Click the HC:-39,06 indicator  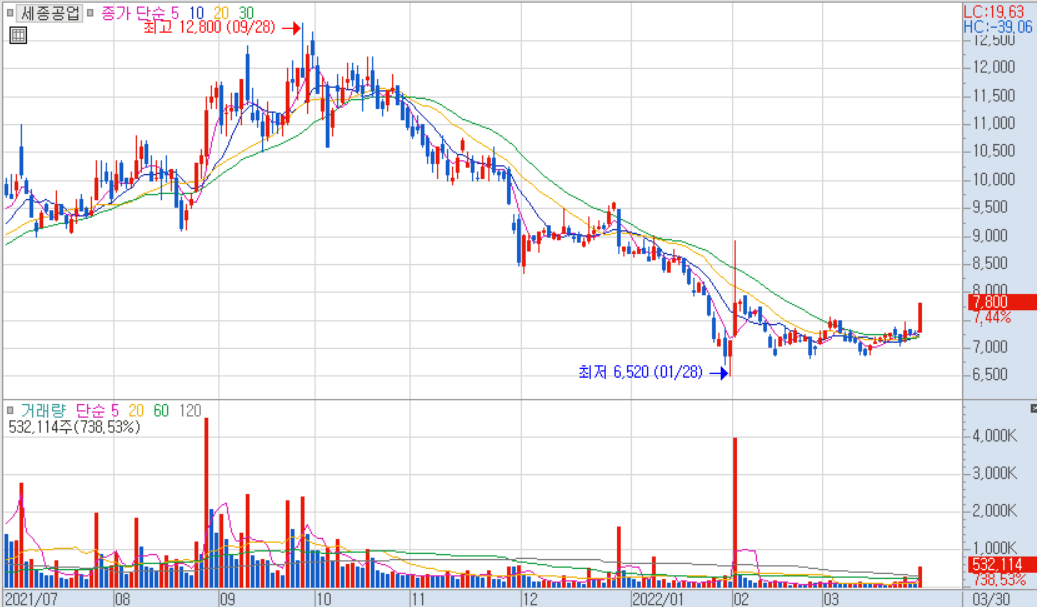point(998,26)
